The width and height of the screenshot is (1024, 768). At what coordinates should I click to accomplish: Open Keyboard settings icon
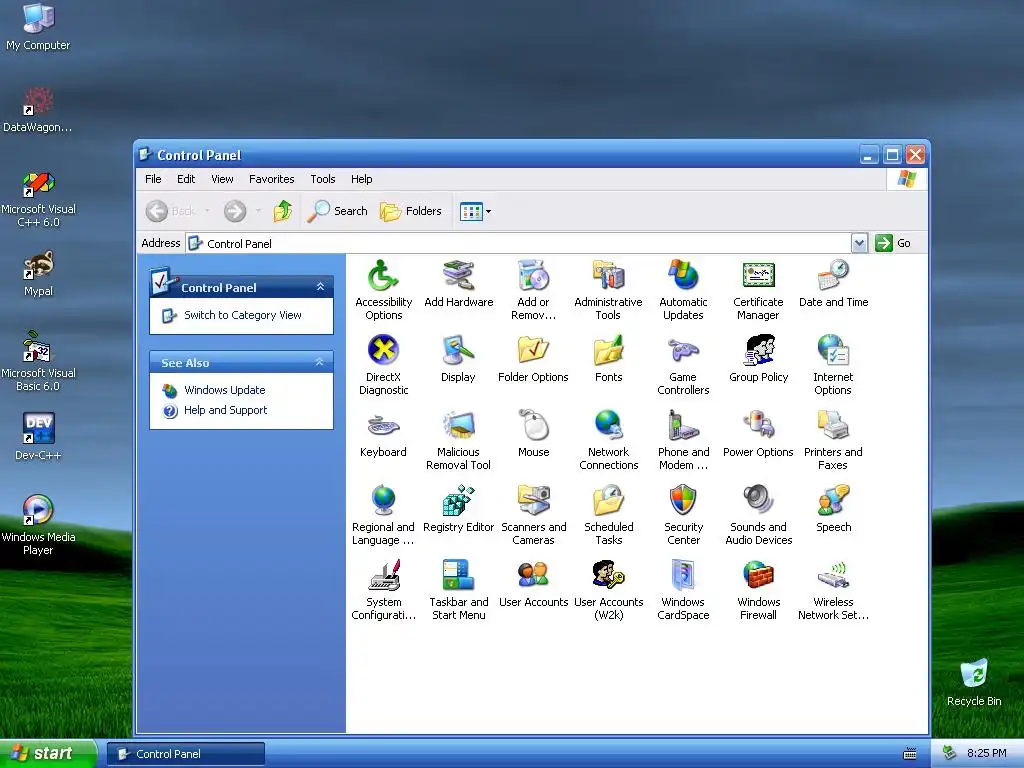click(x=383, y=425)
